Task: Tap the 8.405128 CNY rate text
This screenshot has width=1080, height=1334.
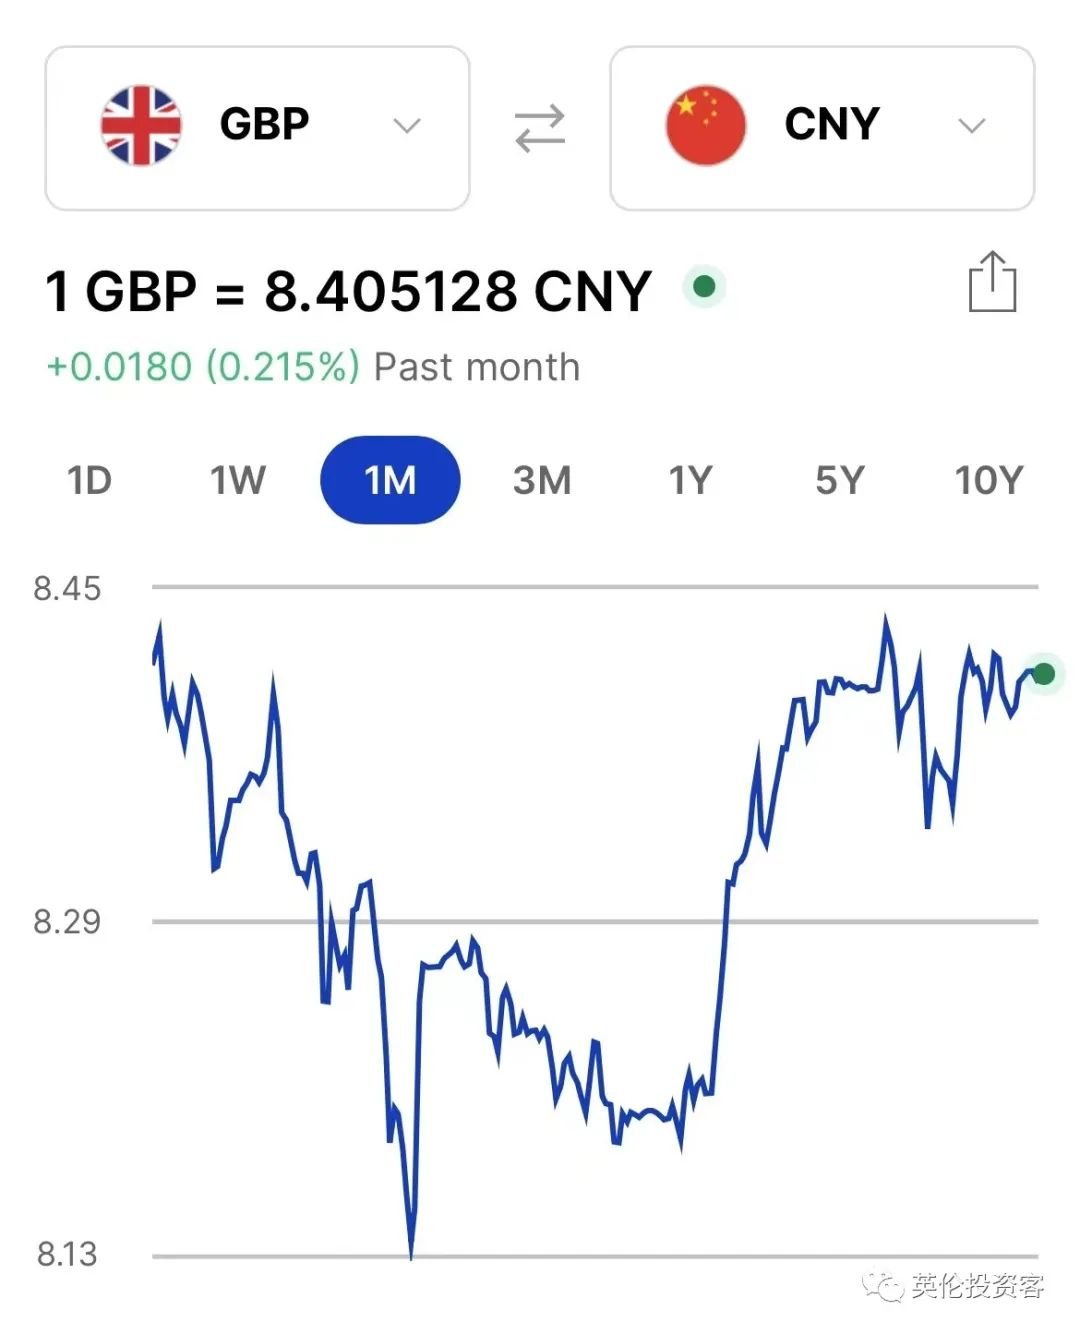Action: 458,291
